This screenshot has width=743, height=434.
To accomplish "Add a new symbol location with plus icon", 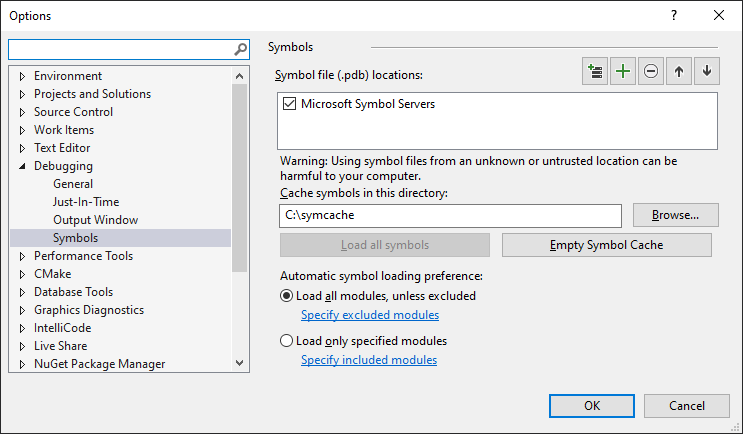I will 624,72.
